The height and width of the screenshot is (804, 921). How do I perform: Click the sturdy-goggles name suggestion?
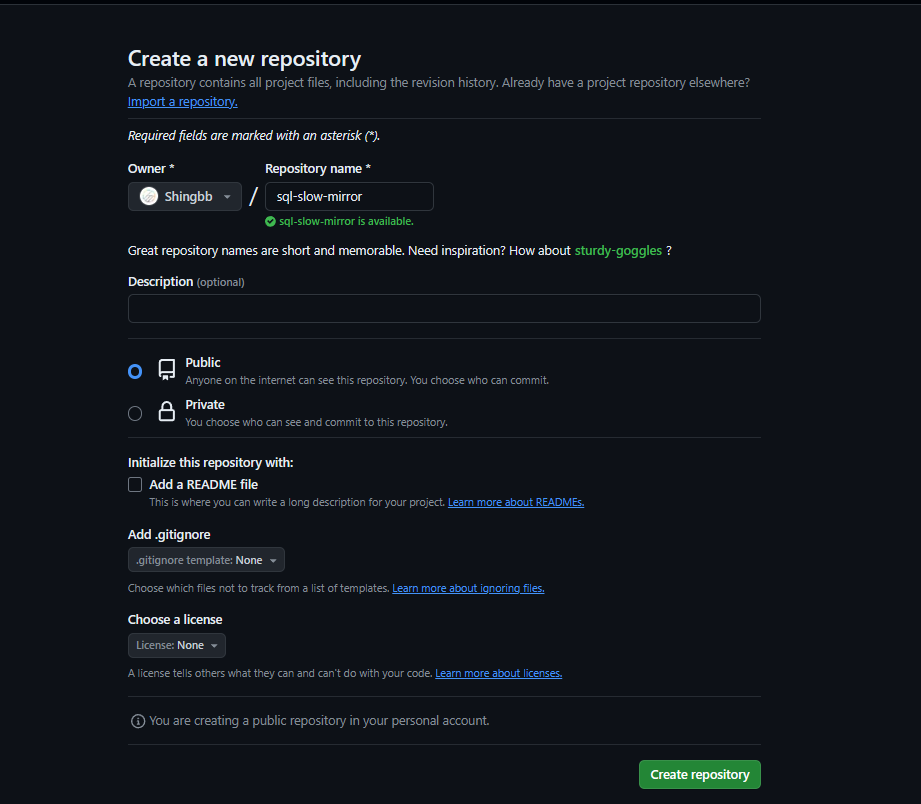point(618,250)
